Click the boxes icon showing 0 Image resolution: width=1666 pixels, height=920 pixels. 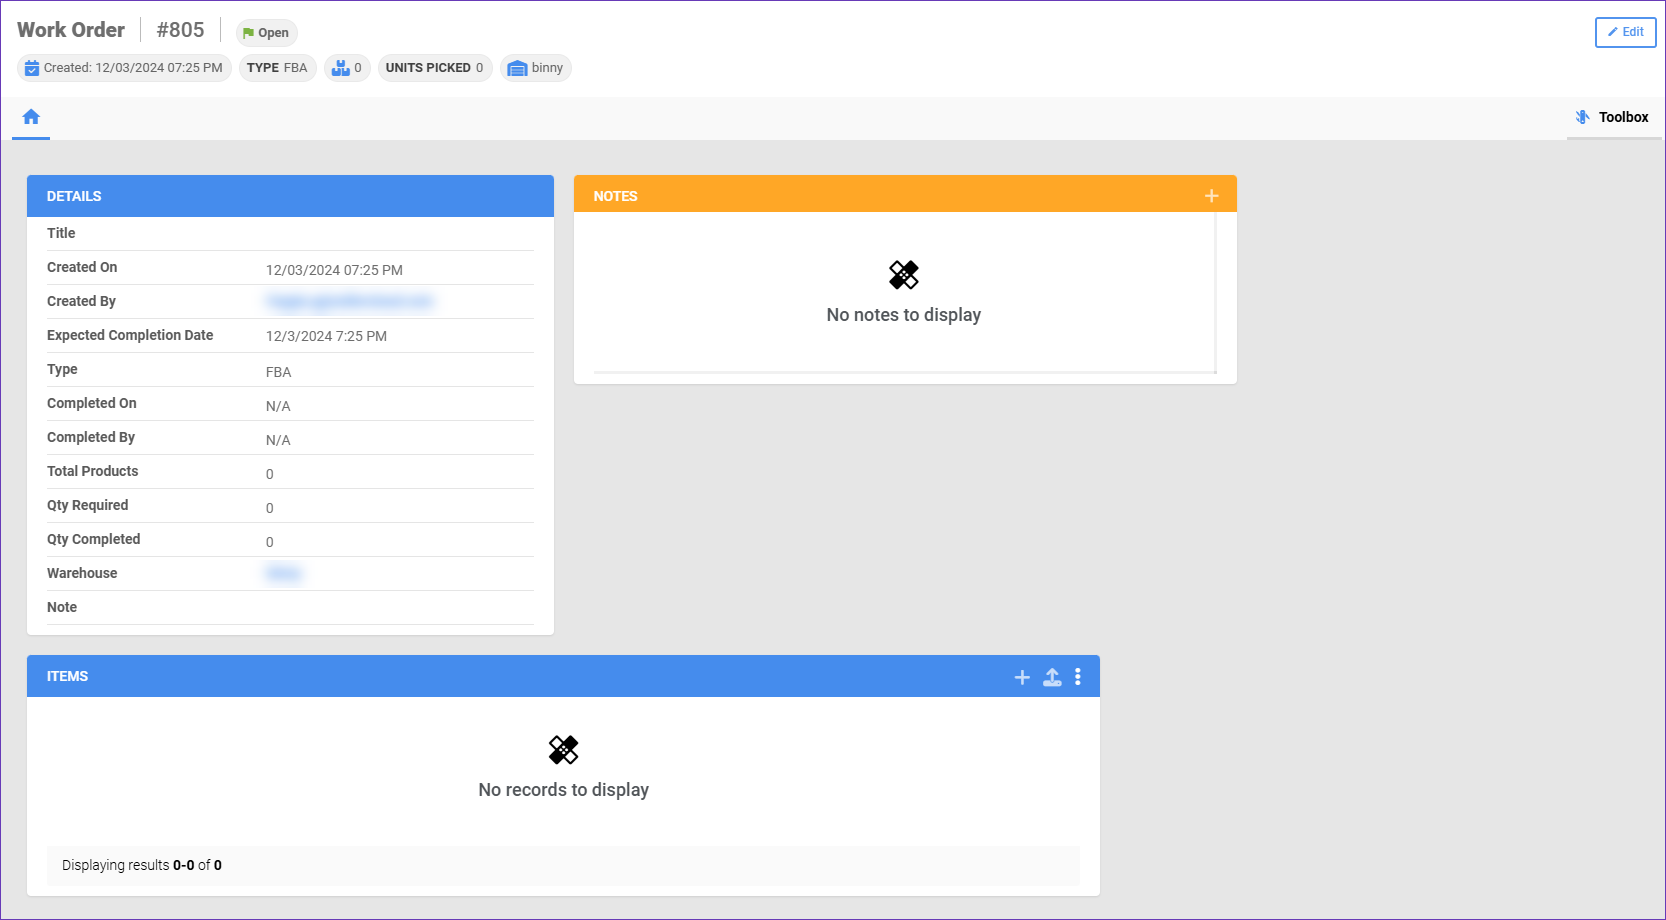coord(341,68)
